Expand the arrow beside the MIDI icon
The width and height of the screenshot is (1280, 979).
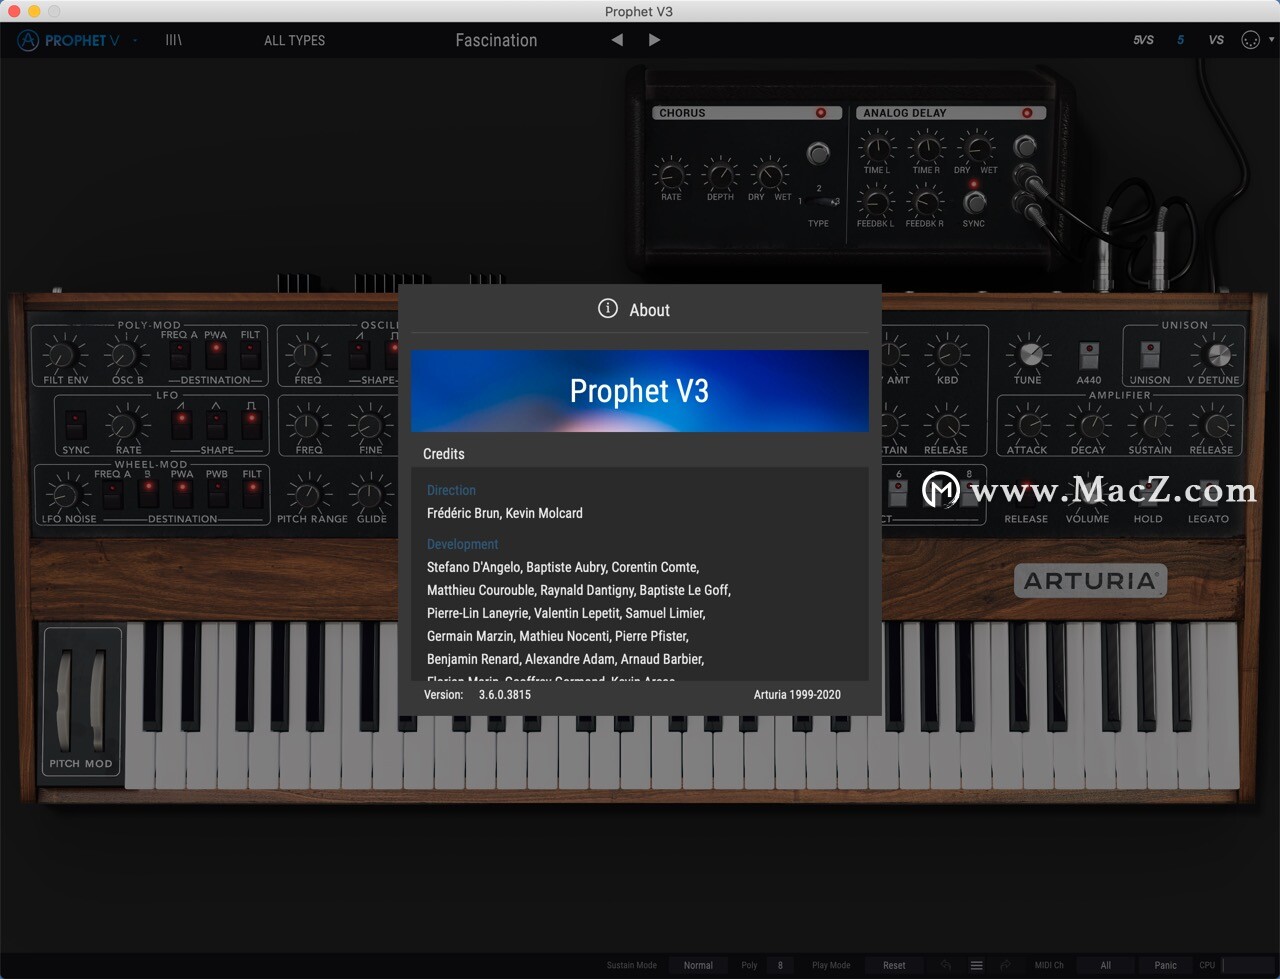(1272, 40)
